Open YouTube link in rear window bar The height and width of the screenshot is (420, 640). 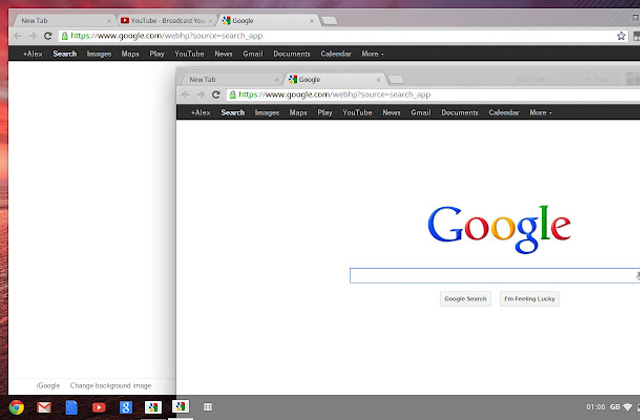click(x=189, y=54)
